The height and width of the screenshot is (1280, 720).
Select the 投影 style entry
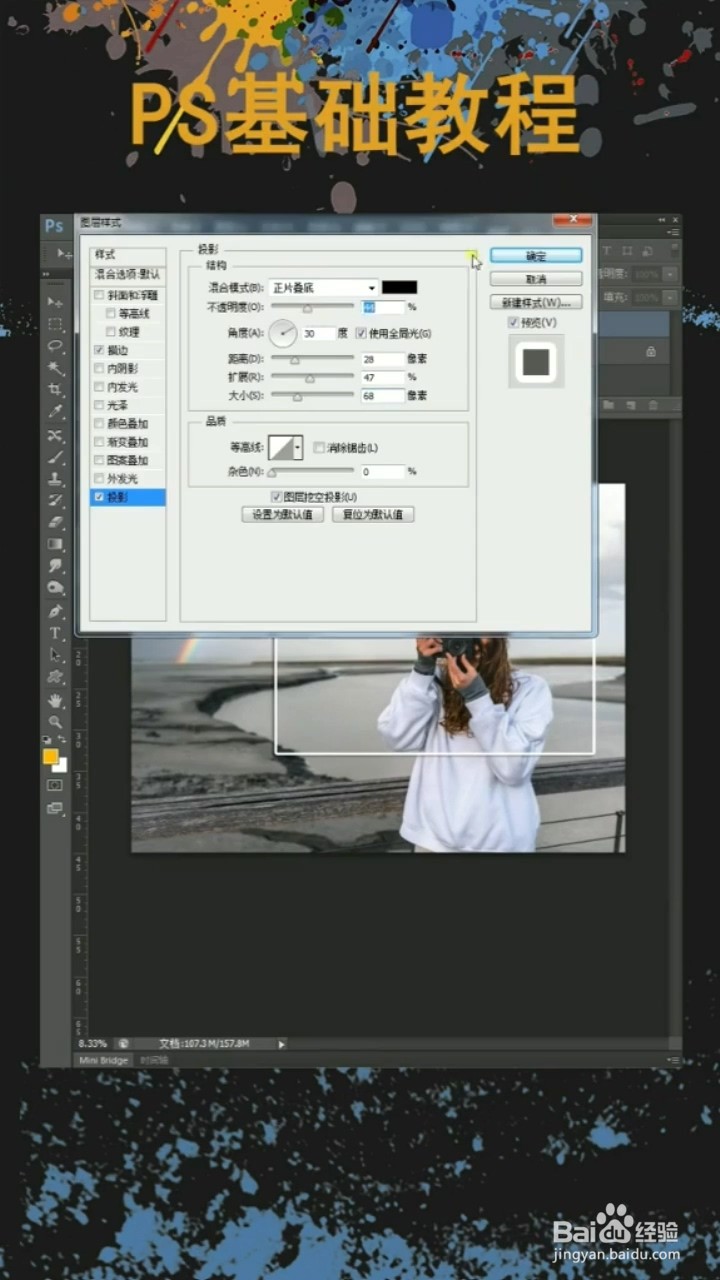pos(128,497)
